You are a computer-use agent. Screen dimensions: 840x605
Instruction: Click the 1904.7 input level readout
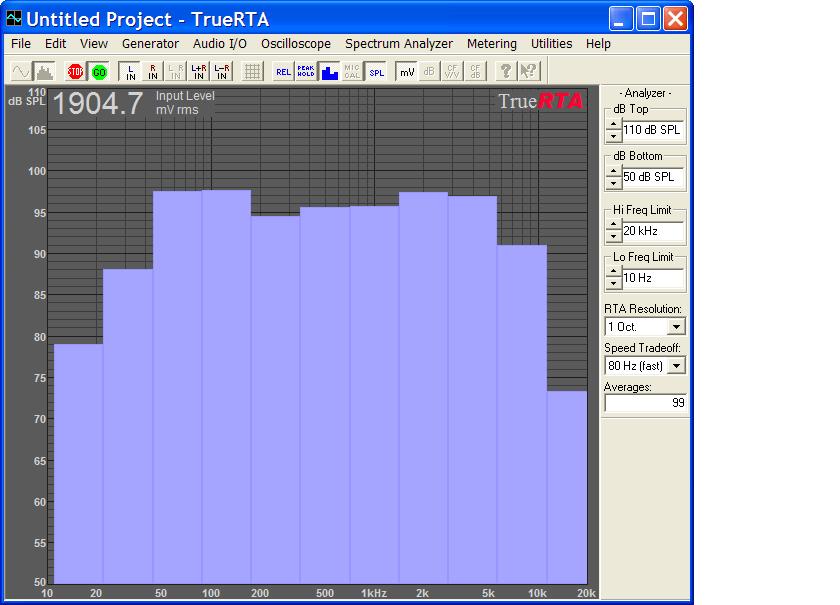[x=98, y=103]
